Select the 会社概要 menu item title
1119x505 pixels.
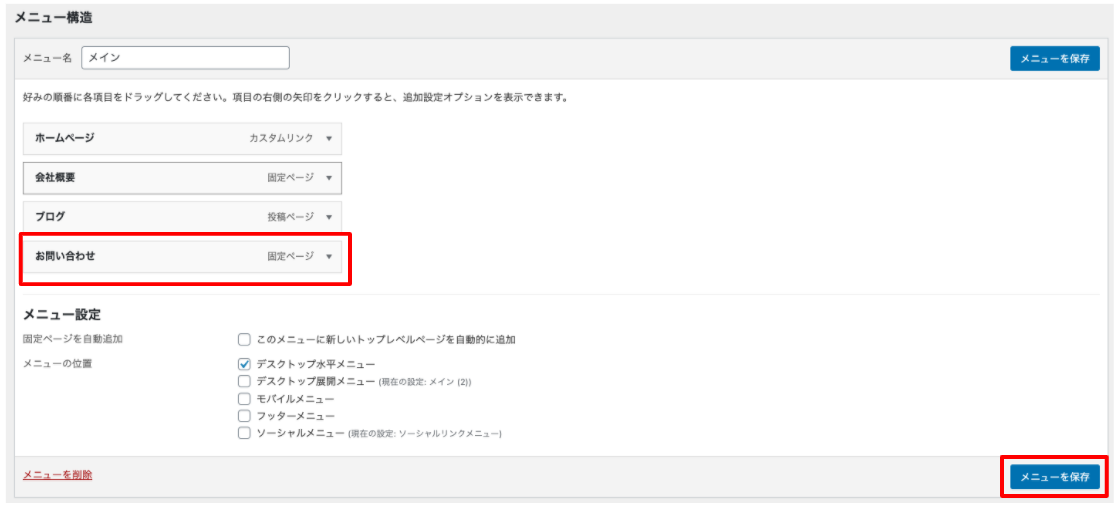click(56, 178)
